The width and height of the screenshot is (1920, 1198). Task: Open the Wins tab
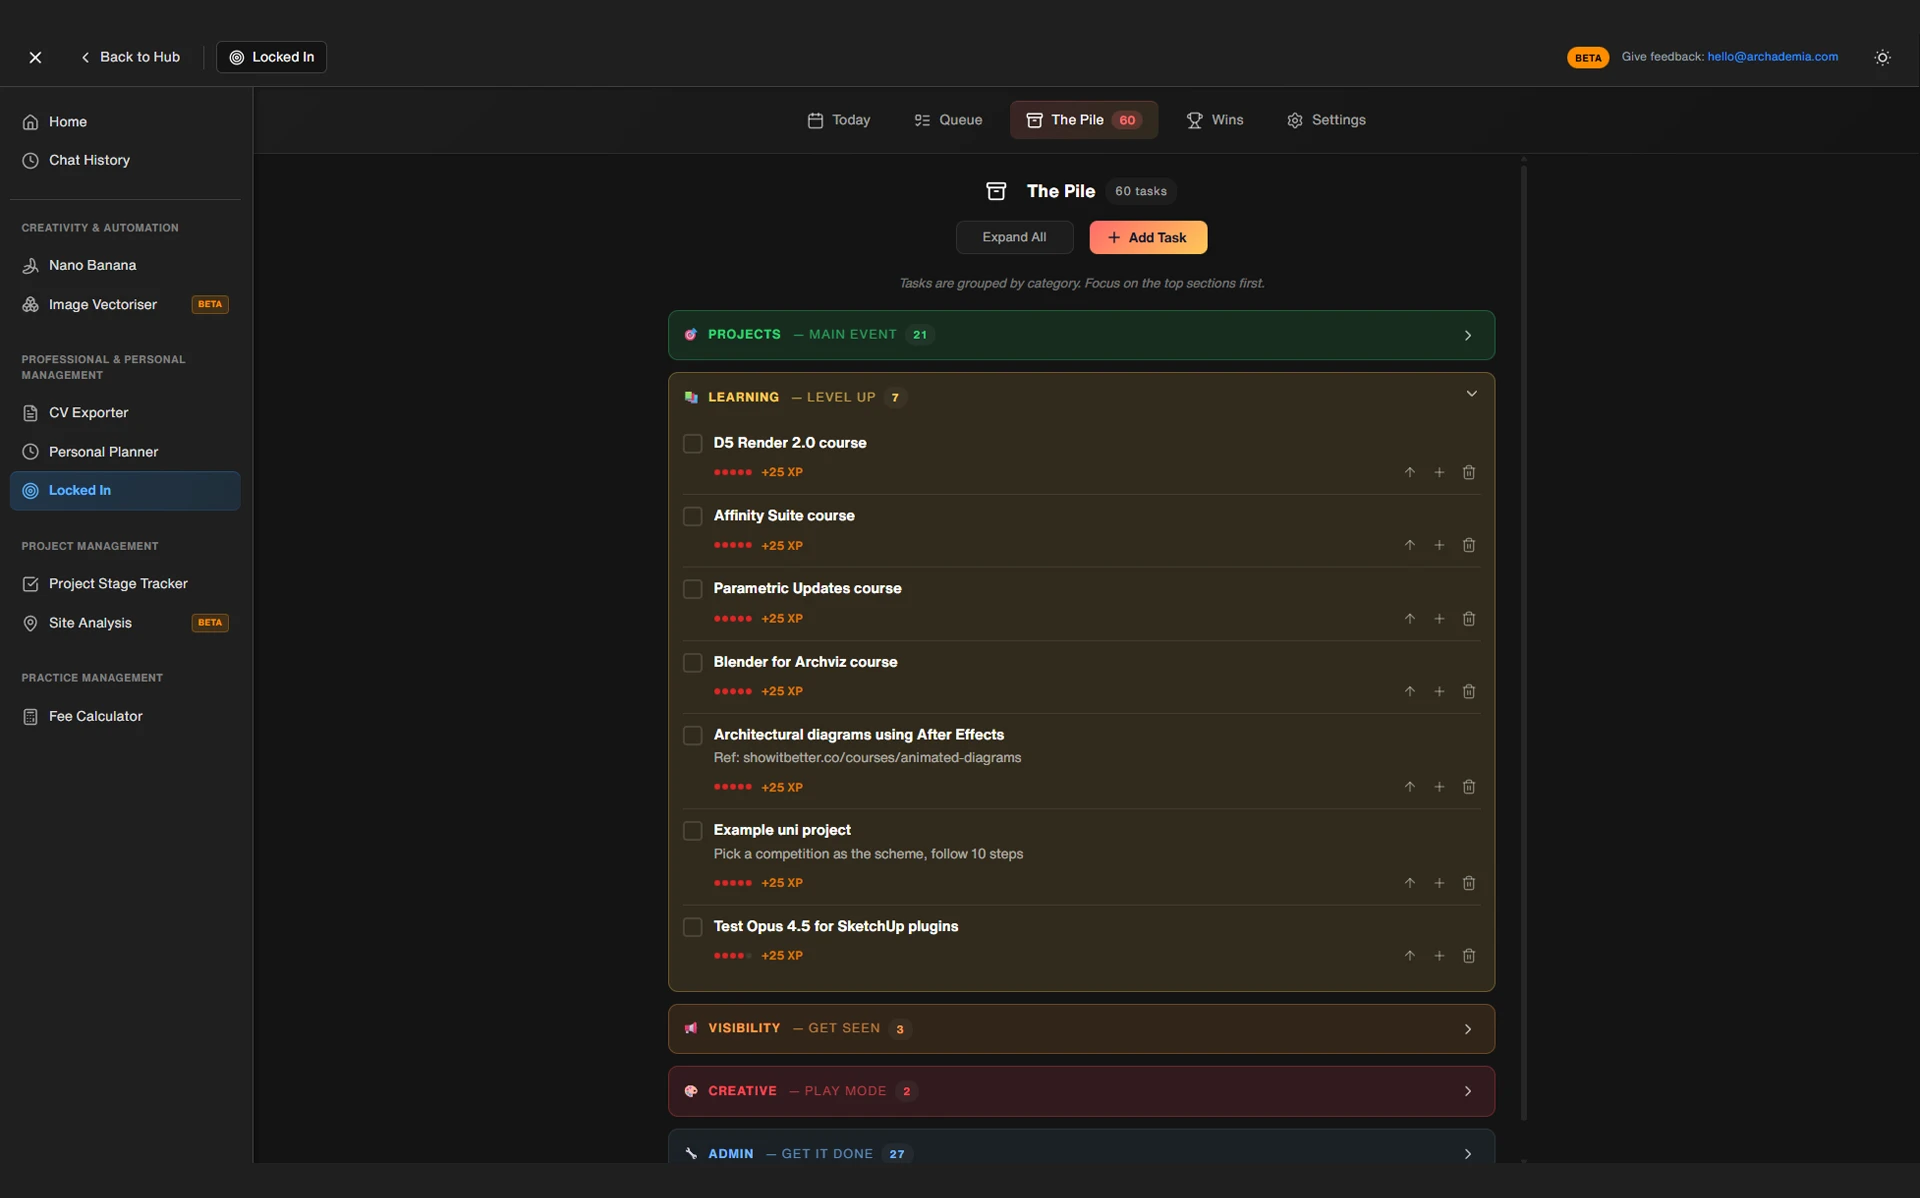coord(1214,120)
